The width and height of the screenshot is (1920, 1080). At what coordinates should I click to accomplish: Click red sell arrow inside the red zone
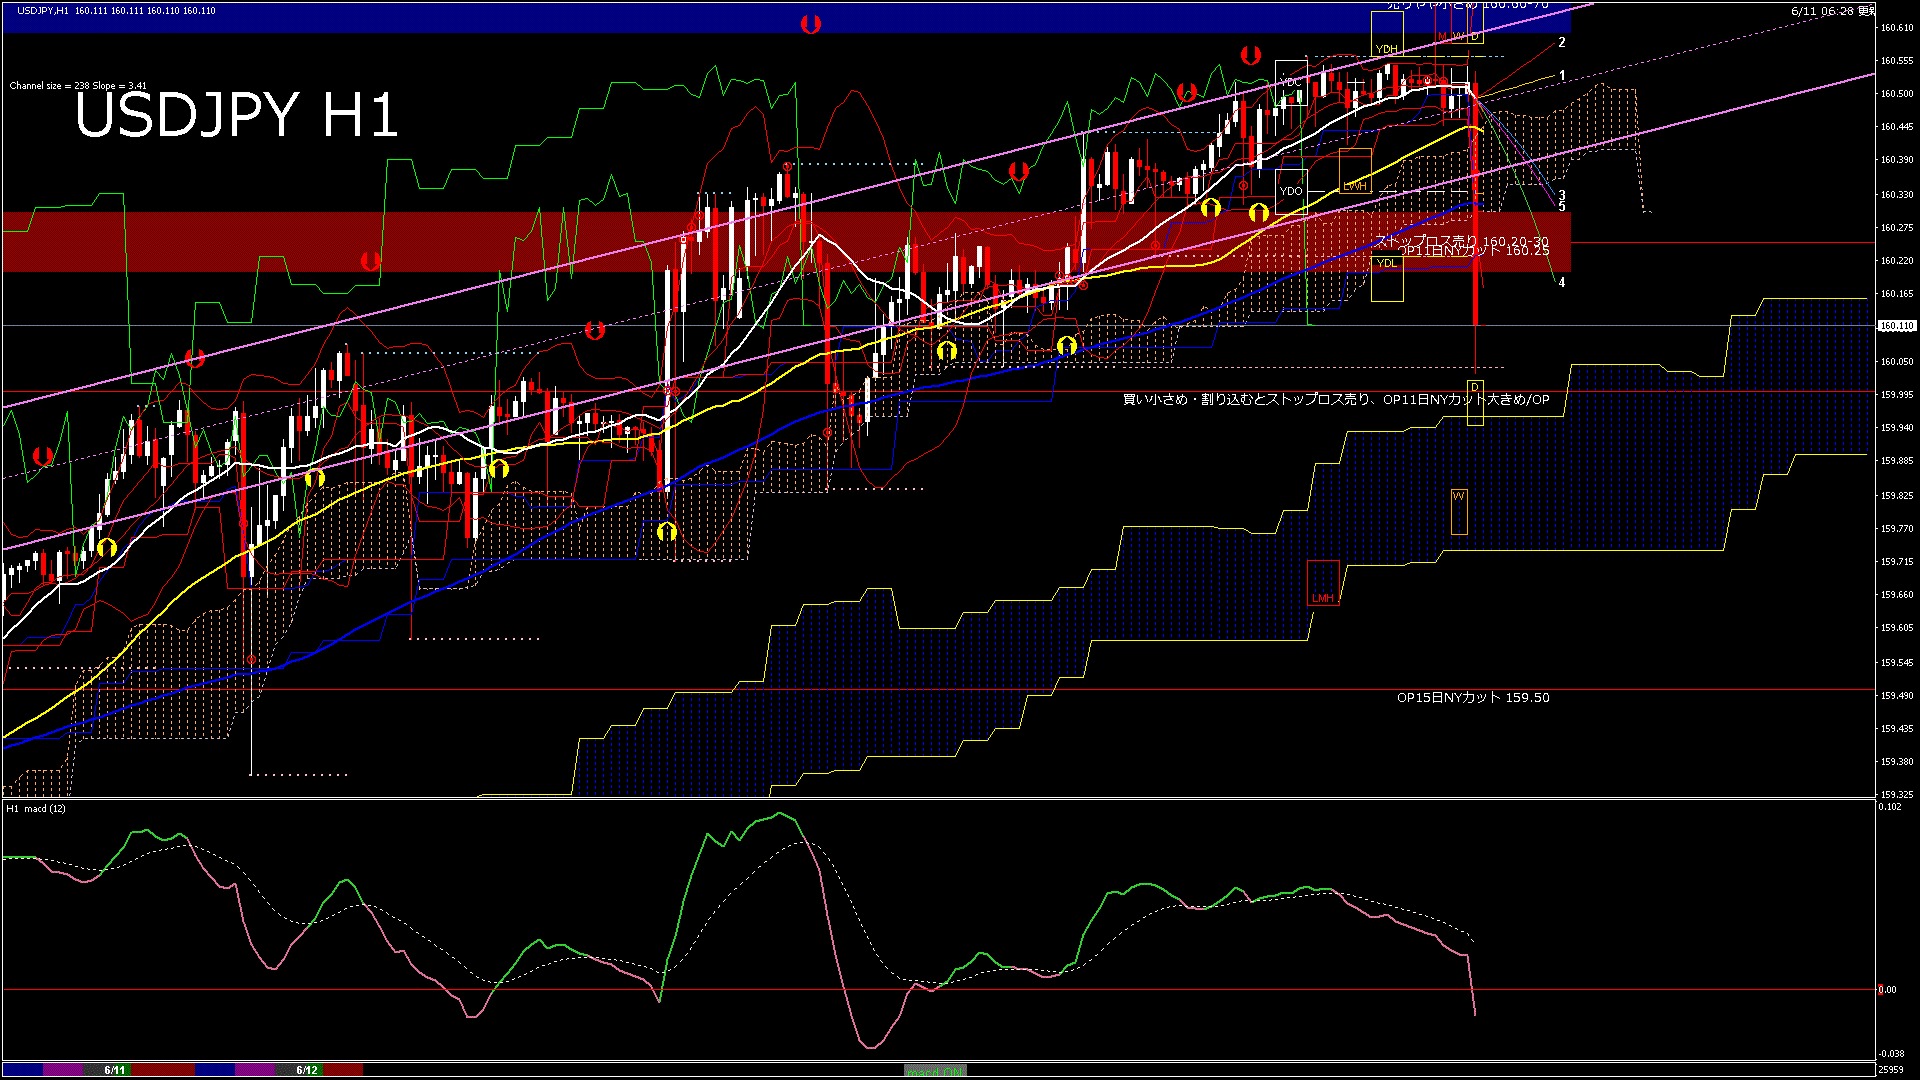(x=370, y=261)
